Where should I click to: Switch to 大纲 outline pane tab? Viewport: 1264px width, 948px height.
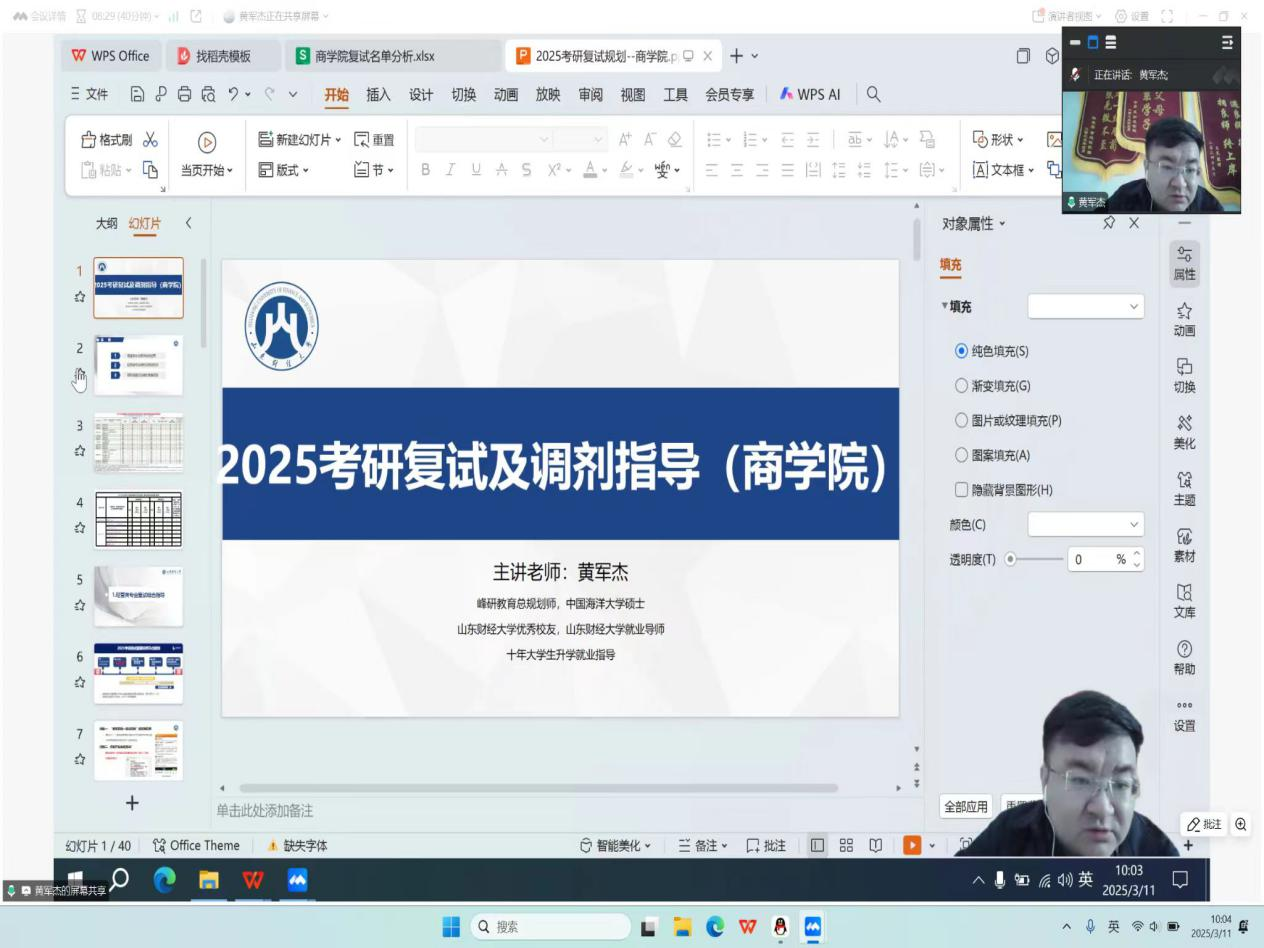click(x=107, y=224)
